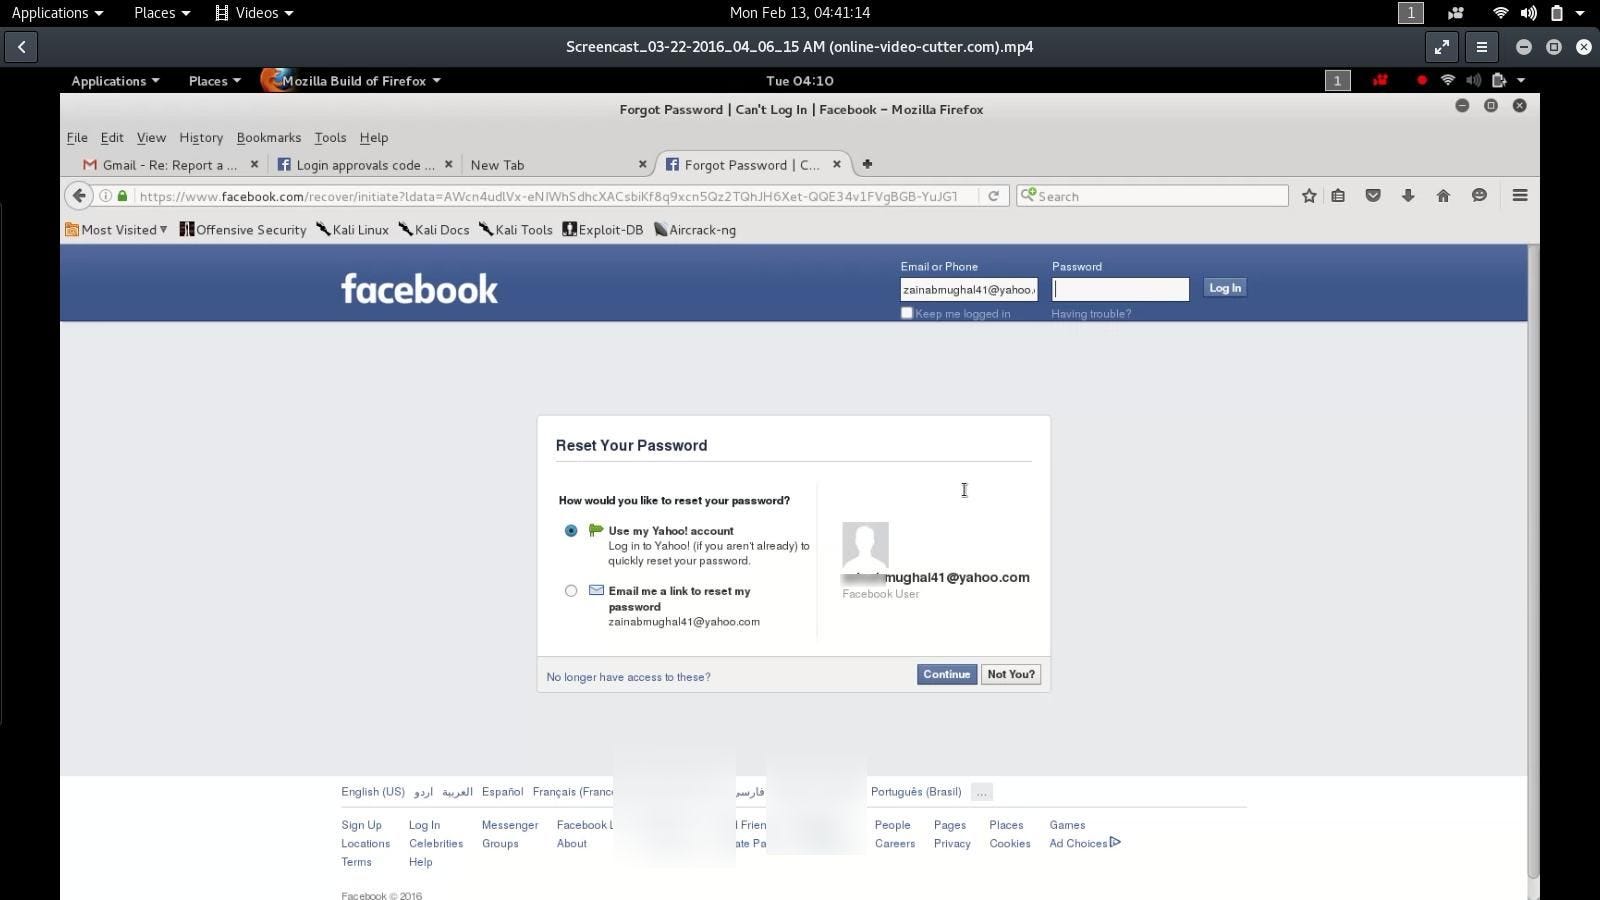The width and height of the screenshot is (1600, 900).
Task: Close the Login approvals code tab
Action: pyautogui.click(x=448, y=164)
